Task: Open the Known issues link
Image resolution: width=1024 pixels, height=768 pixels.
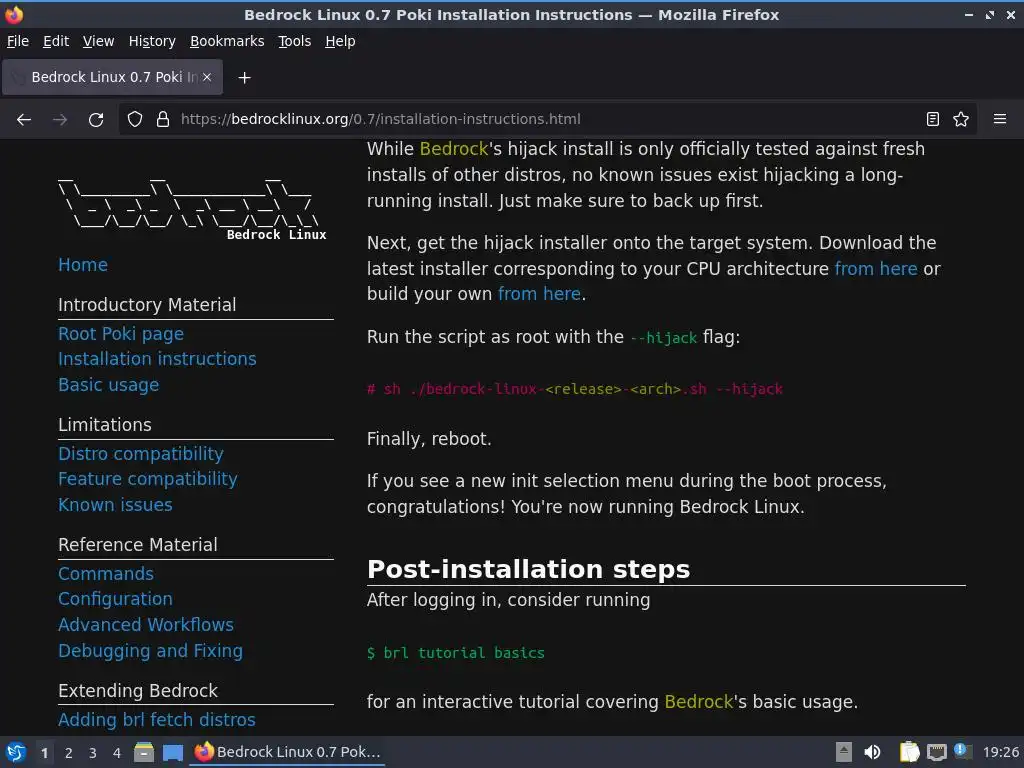Action: click(x=115, y=505)
